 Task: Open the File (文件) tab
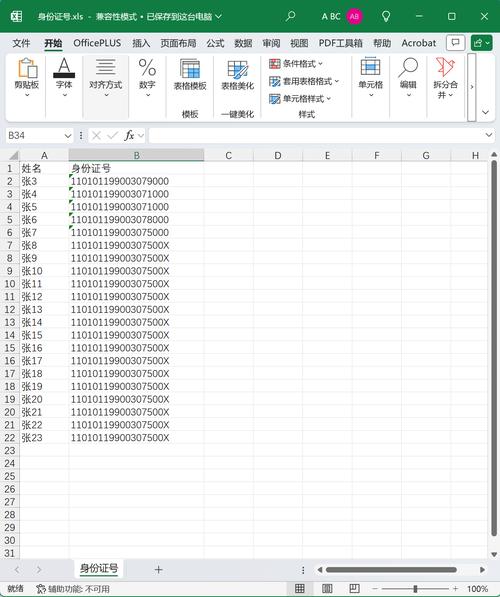21,43
